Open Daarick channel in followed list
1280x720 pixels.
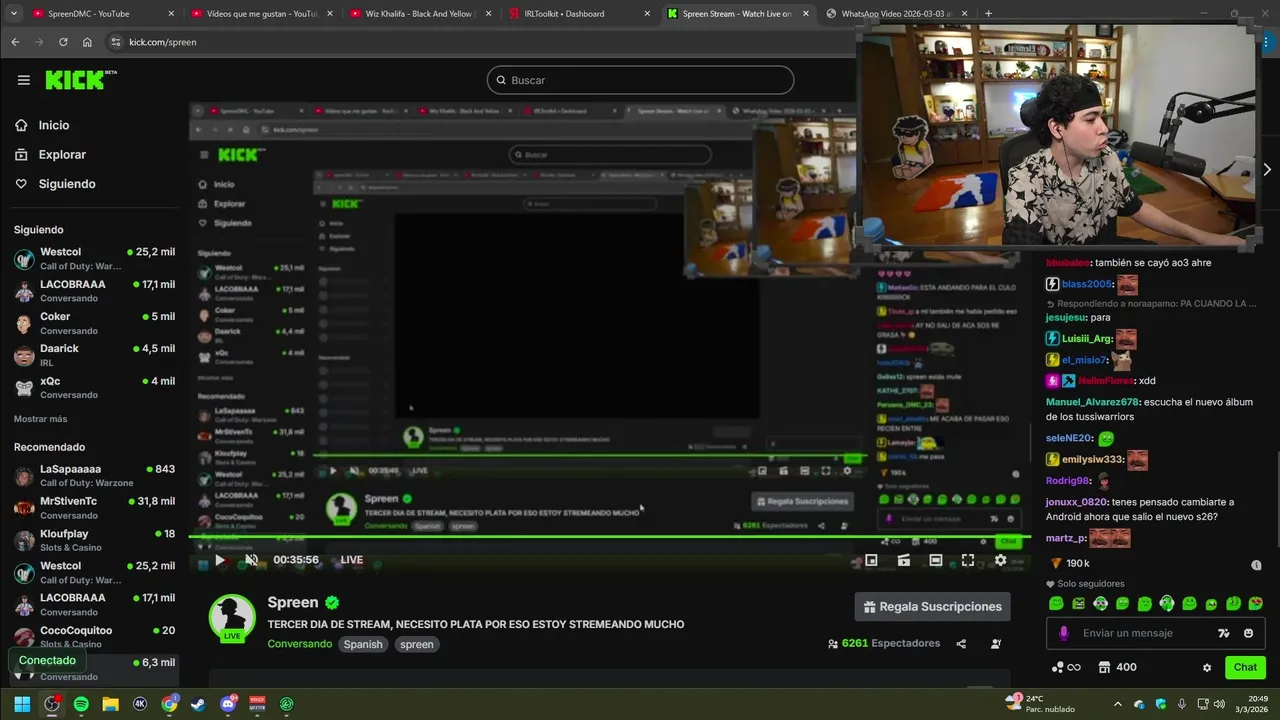coord(94,355)
